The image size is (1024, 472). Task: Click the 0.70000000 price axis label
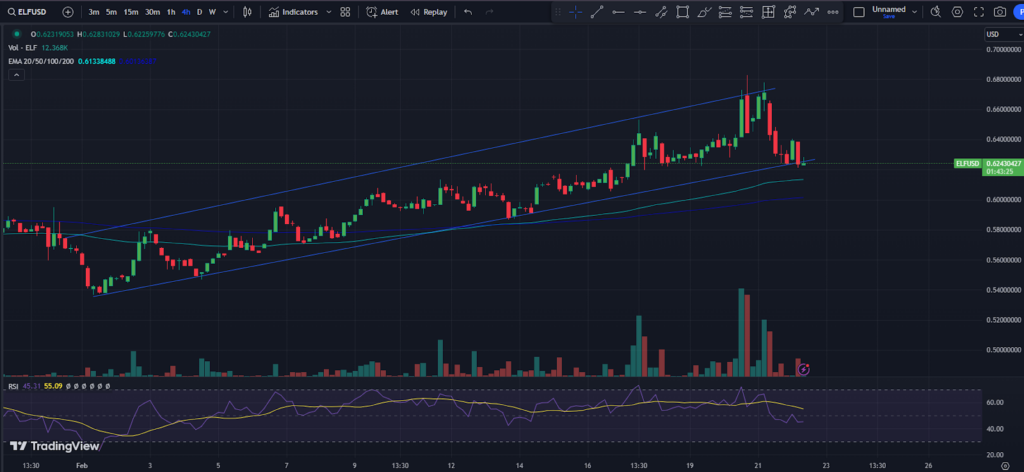[1002, 49]
